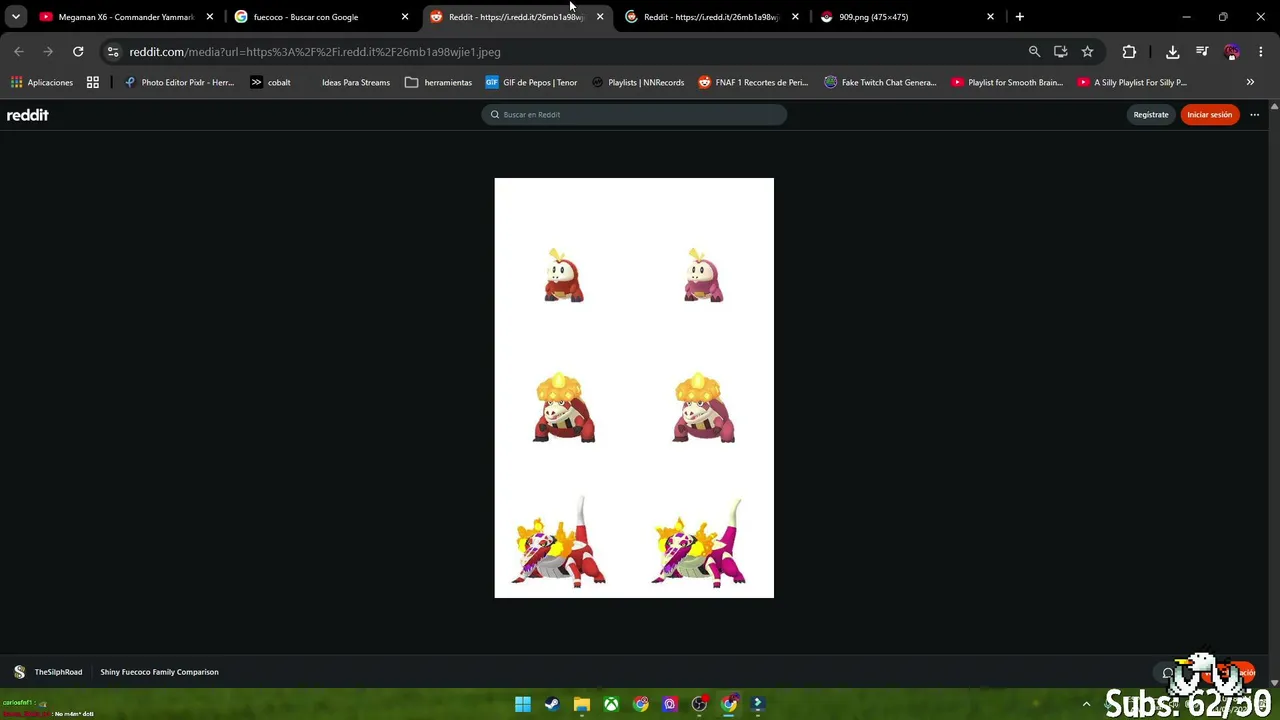The height and width of the screenshot is (720, 1280).
Task: Open the tab groups grid icon in bookmarks bar
Action: tap(93, 82)
